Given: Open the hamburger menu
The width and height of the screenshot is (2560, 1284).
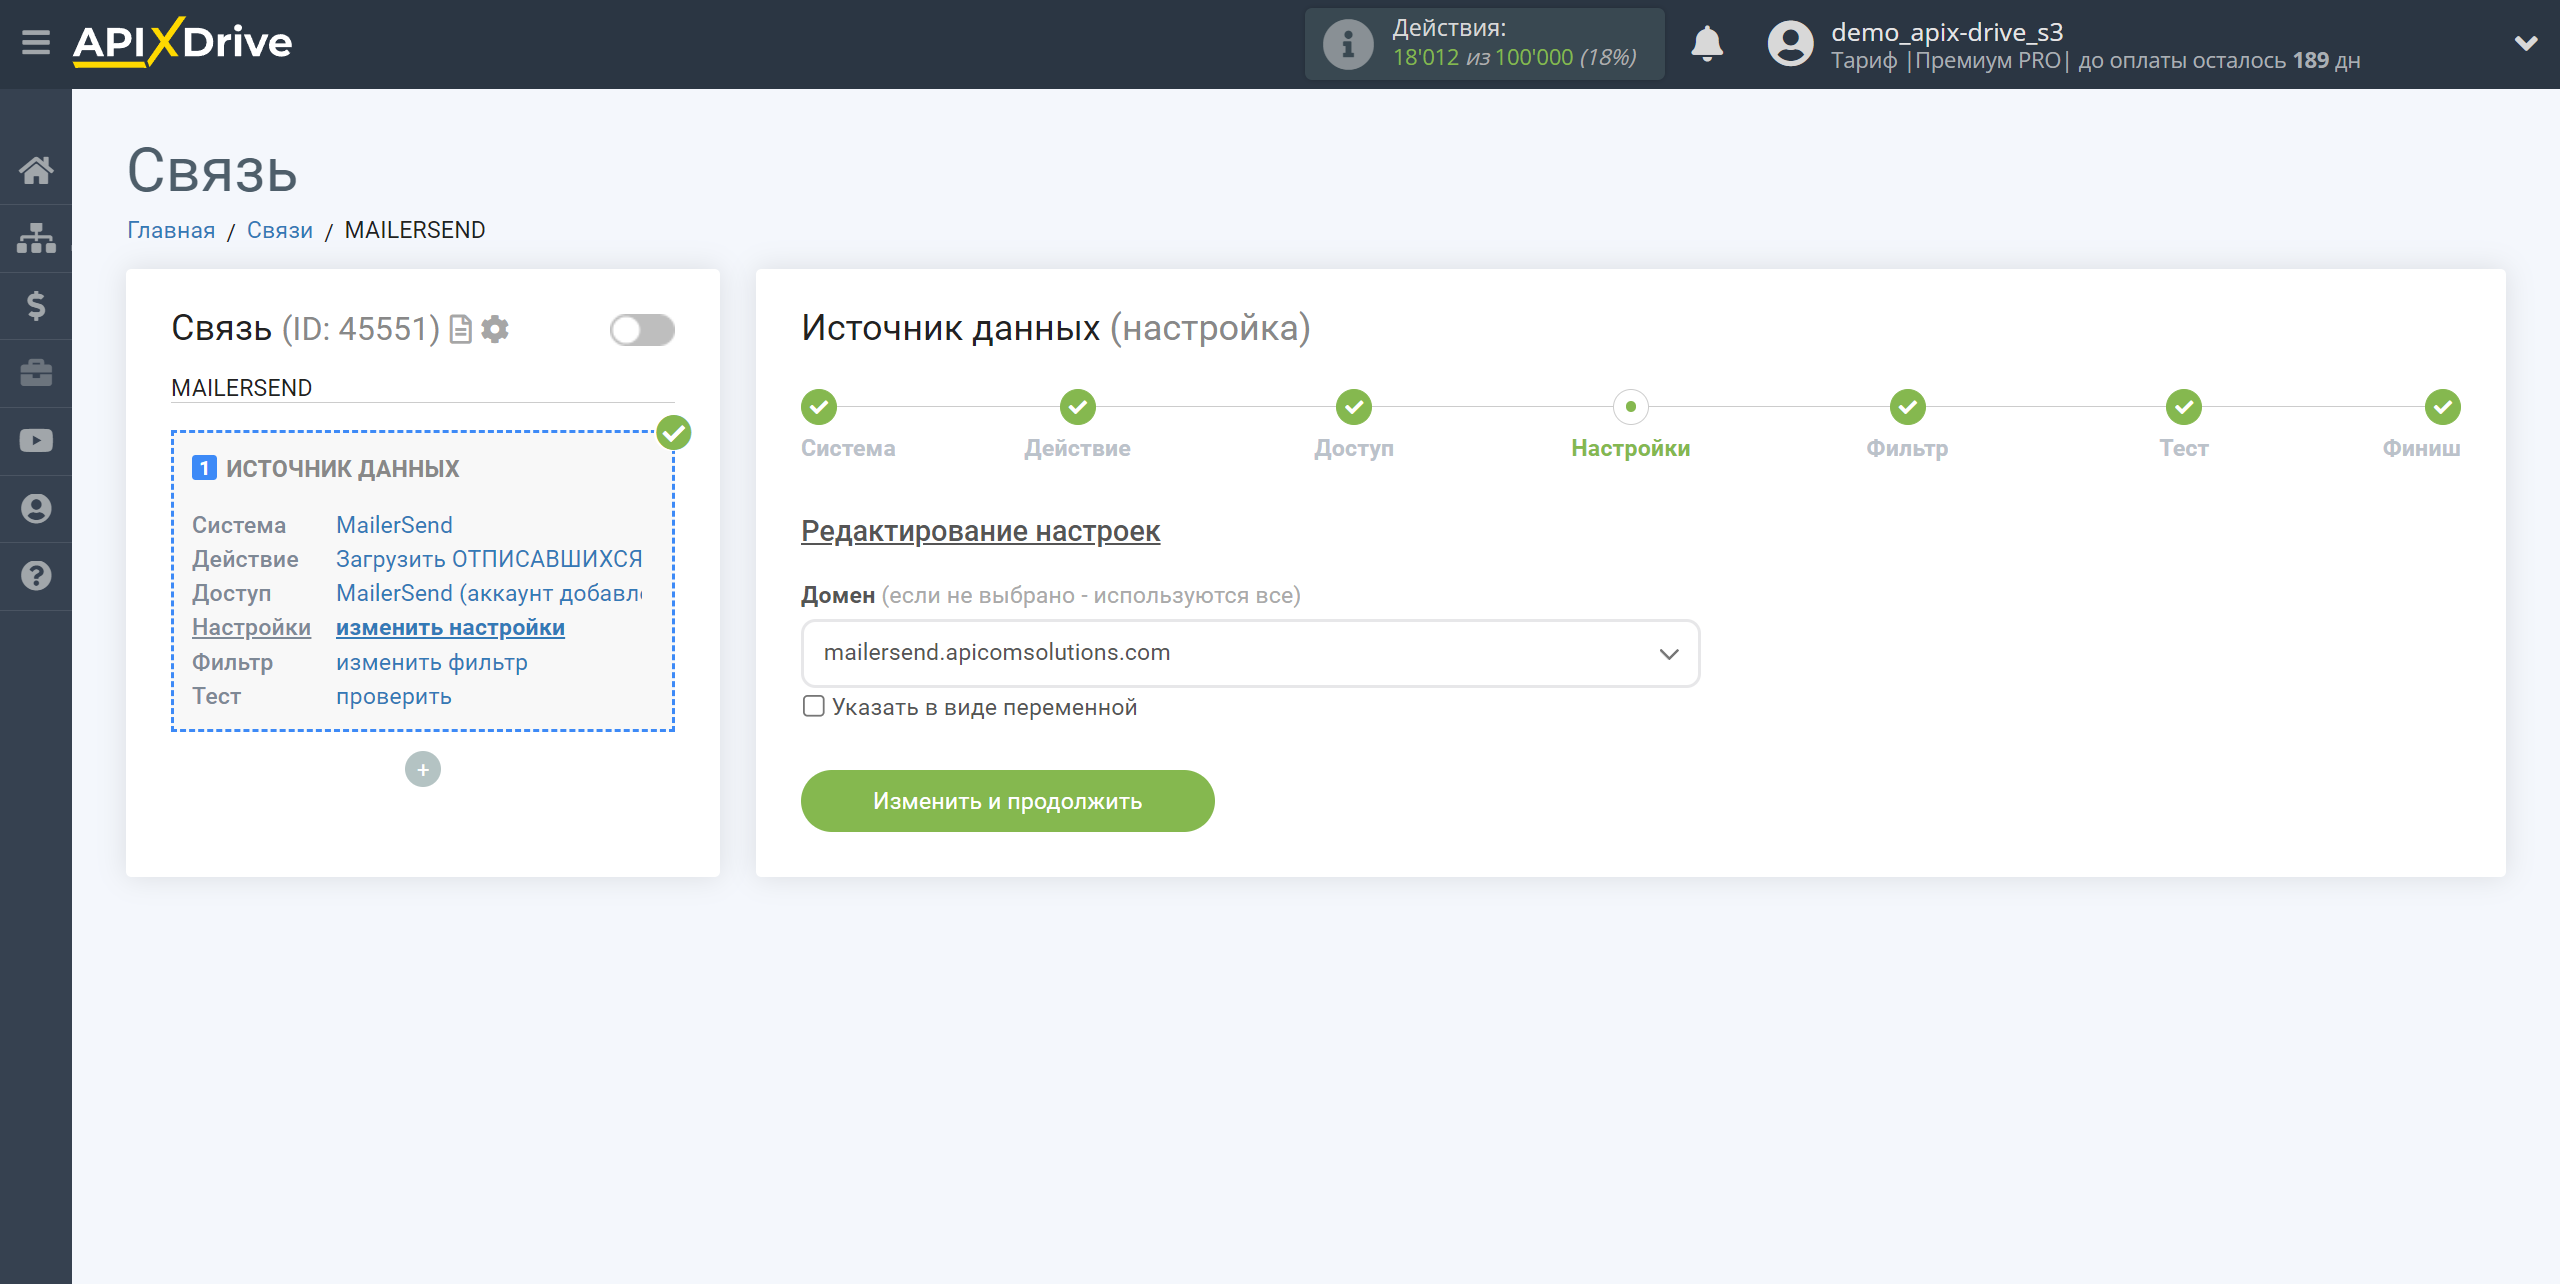Looking at the screenshot, I should (36, 43).
